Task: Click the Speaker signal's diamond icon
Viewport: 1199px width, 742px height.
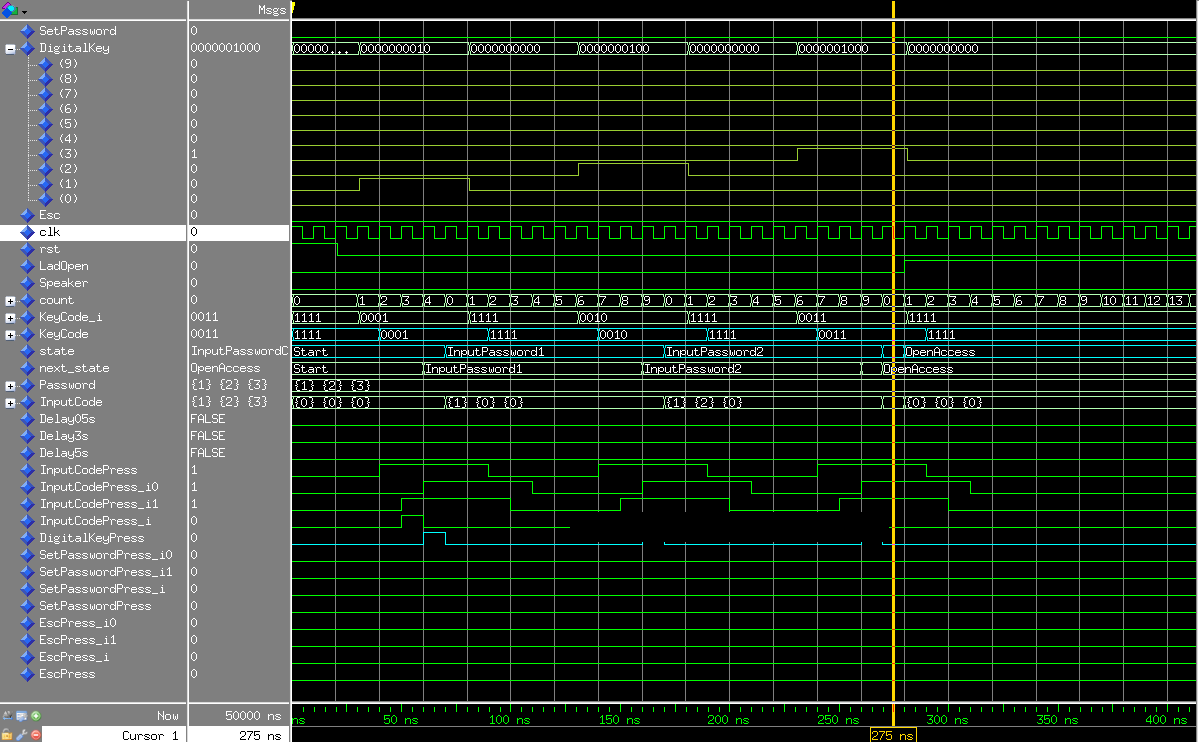Action: (27, 283)
